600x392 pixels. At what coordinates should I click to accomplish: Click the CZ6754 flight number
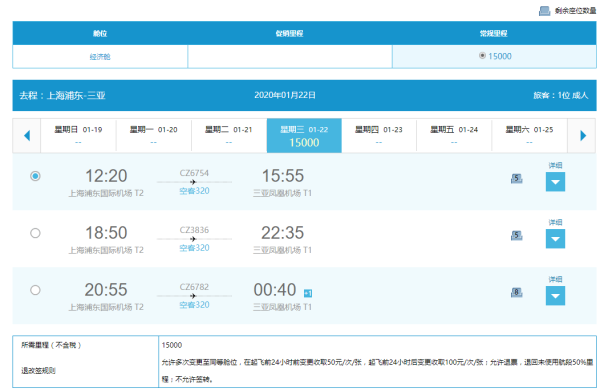point(194,173)
